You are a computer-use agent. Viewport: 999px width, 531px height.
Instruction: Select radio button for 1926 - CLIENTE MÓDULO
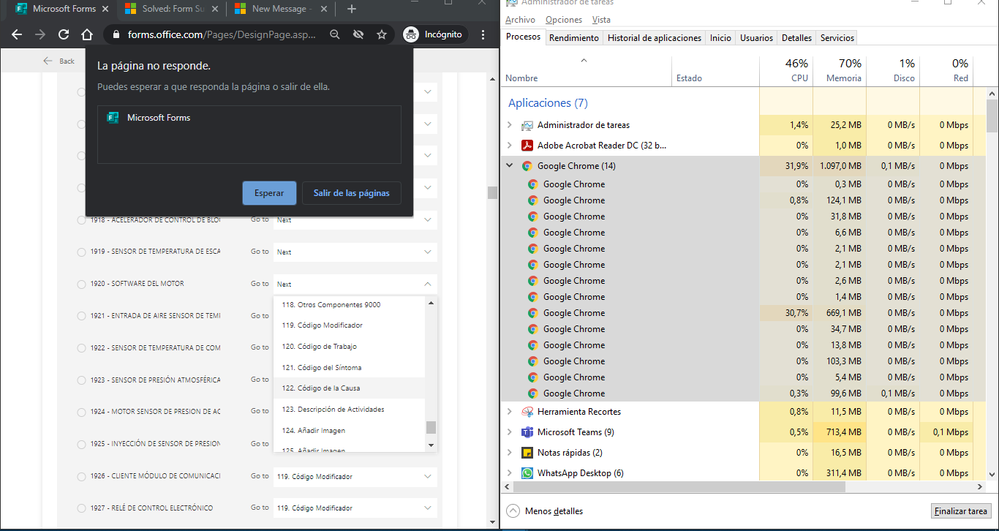pos(81,477)
